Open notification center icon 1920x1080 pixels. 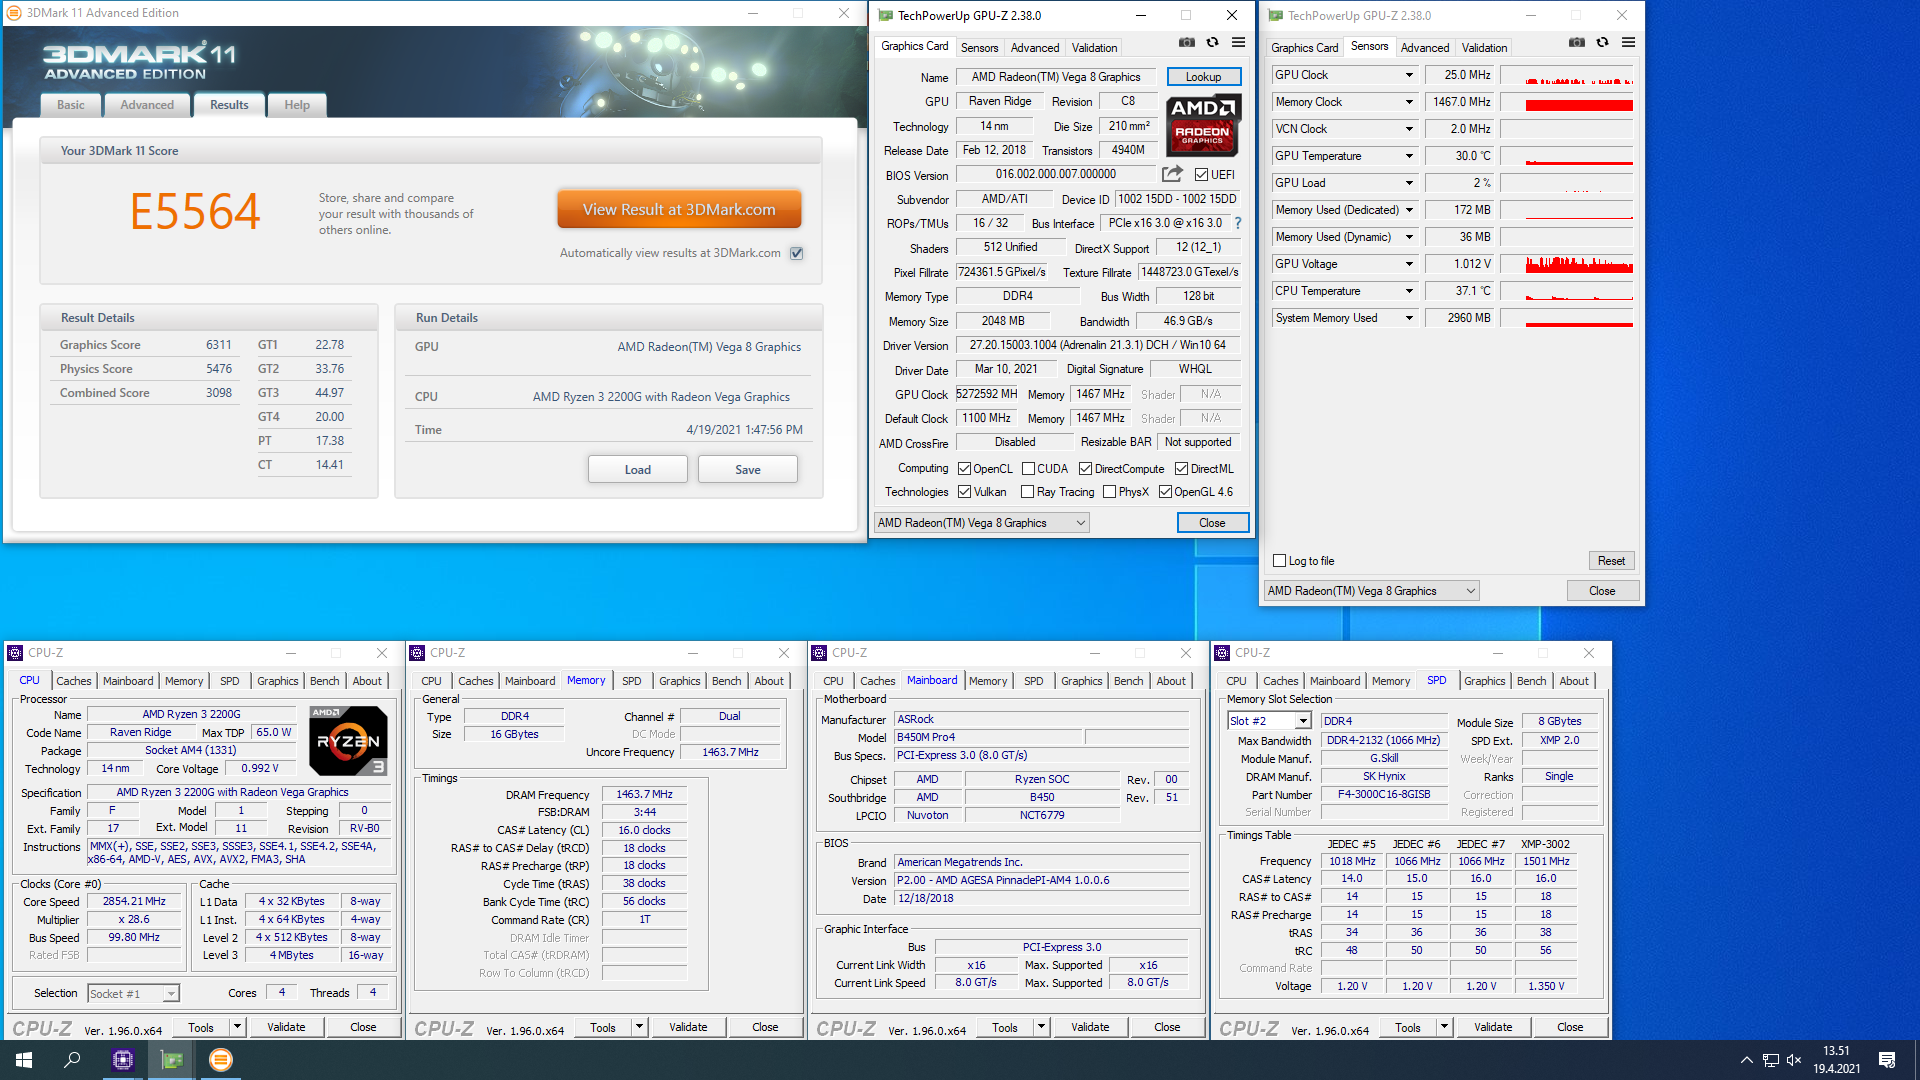point(1887,1060)
